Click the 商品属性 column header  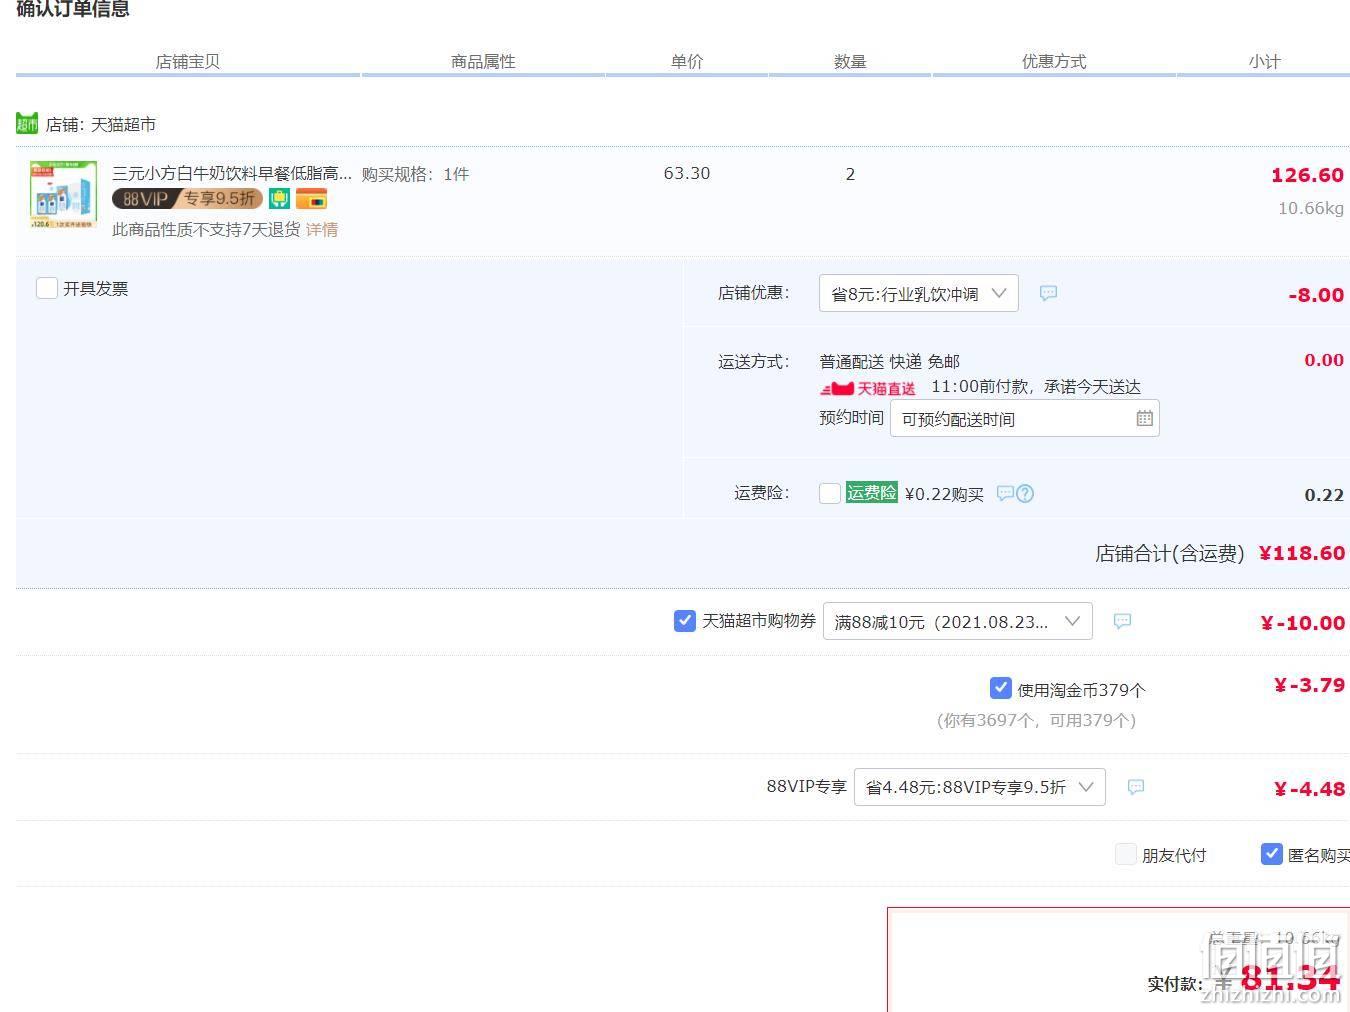(483, 61)
